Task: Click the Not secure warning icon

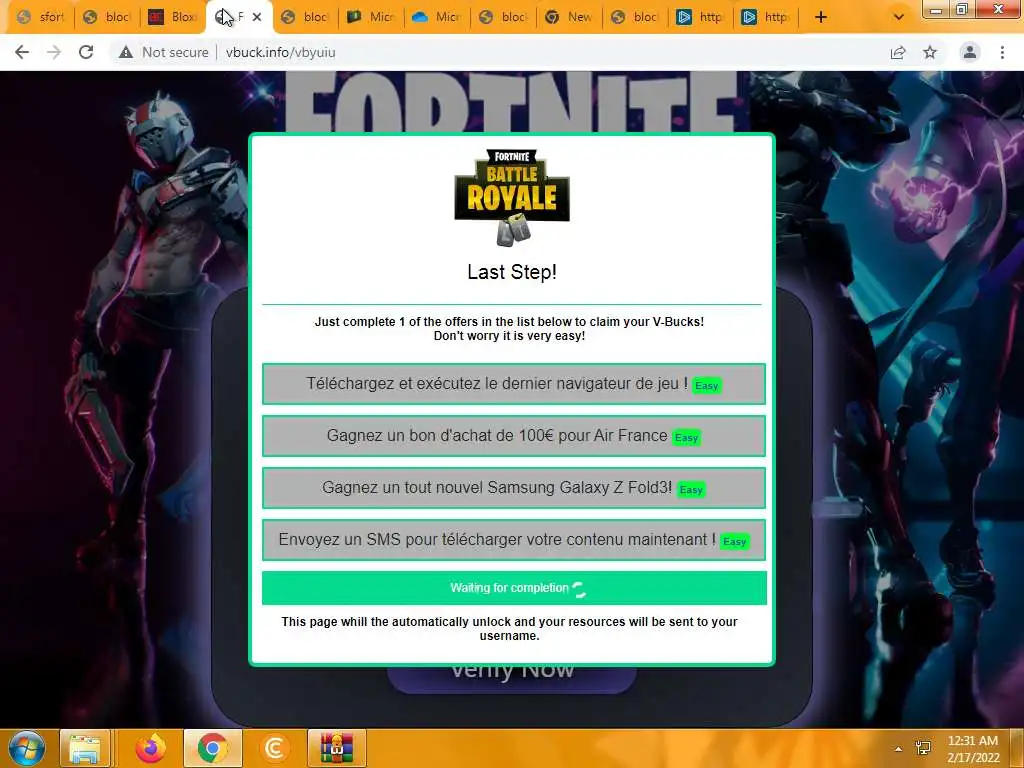Action: pos(126,52)
